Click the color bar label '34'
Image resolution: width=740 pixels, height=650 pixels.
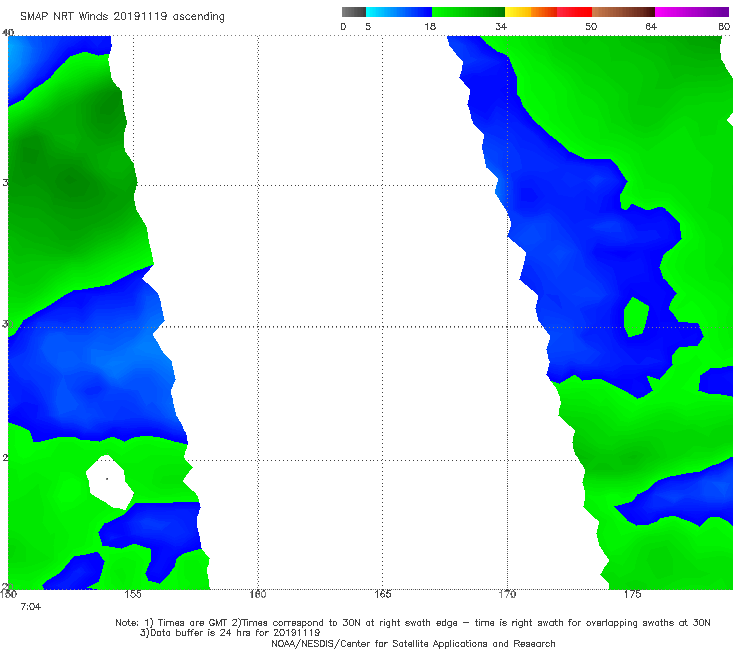(501, 27)
